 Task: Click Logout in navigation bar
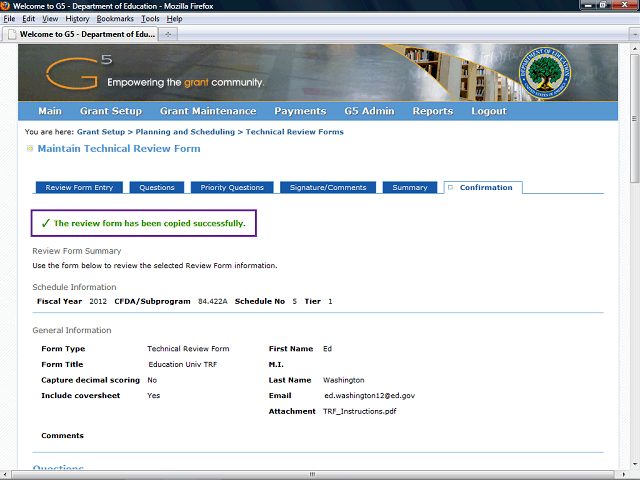click(489, 111)
